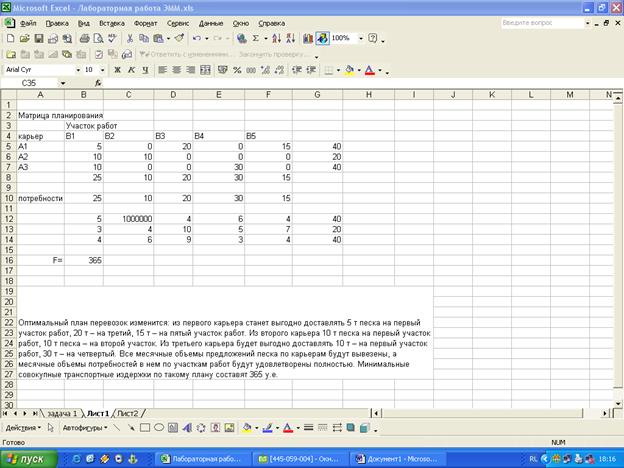The height and width of the screenshot is (468, 624).
Task: Align text left
Action: [162, 70]
